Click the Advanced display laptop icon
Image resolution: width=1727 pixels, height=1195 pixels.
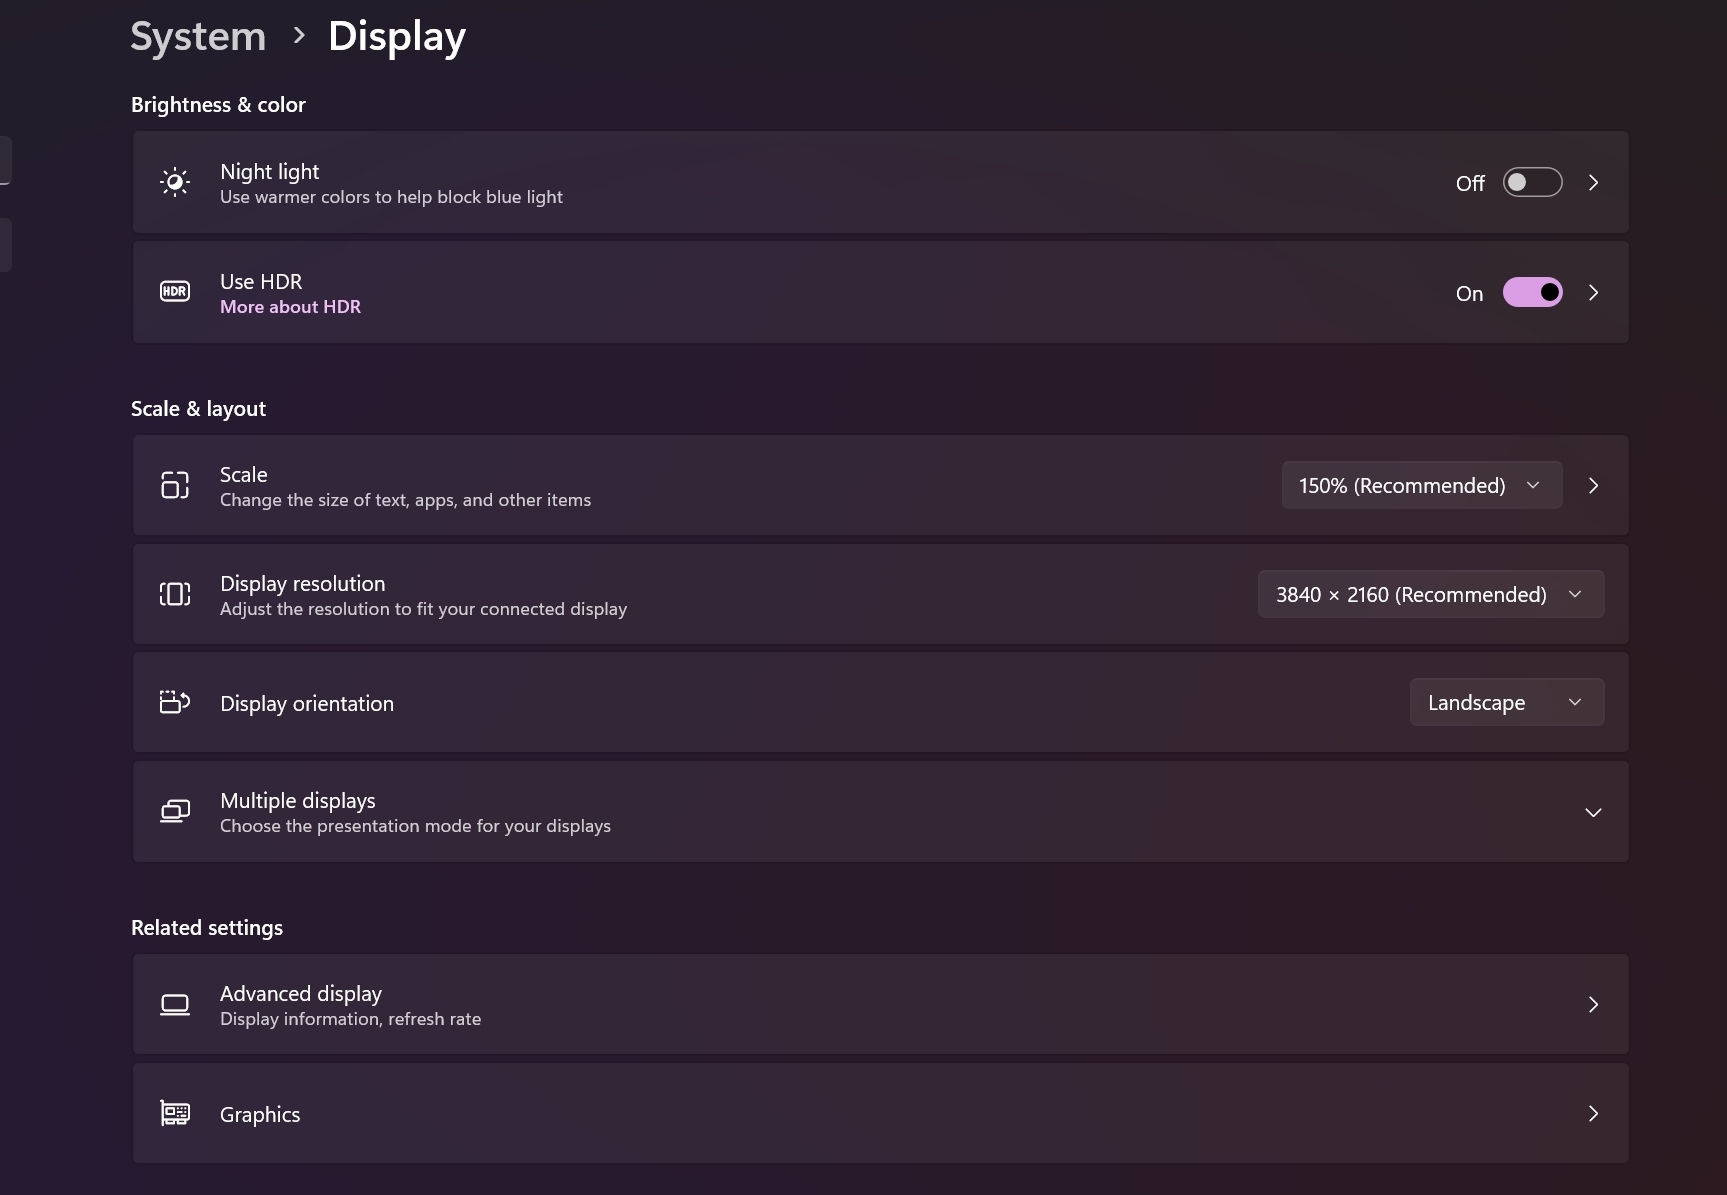(x=175, y=1004)
